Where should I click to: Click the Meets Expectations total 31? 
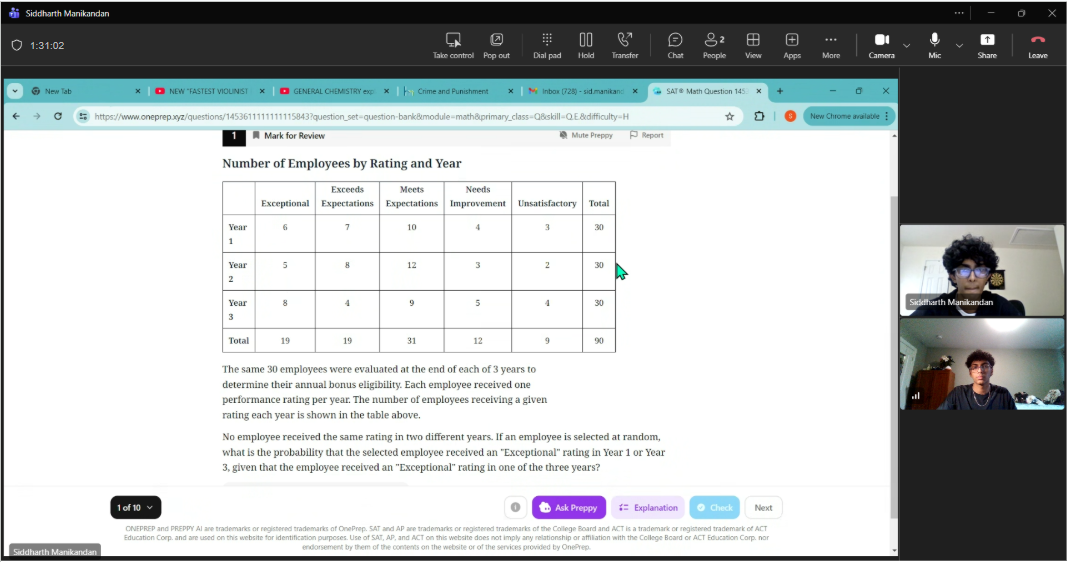click(412, 341)
